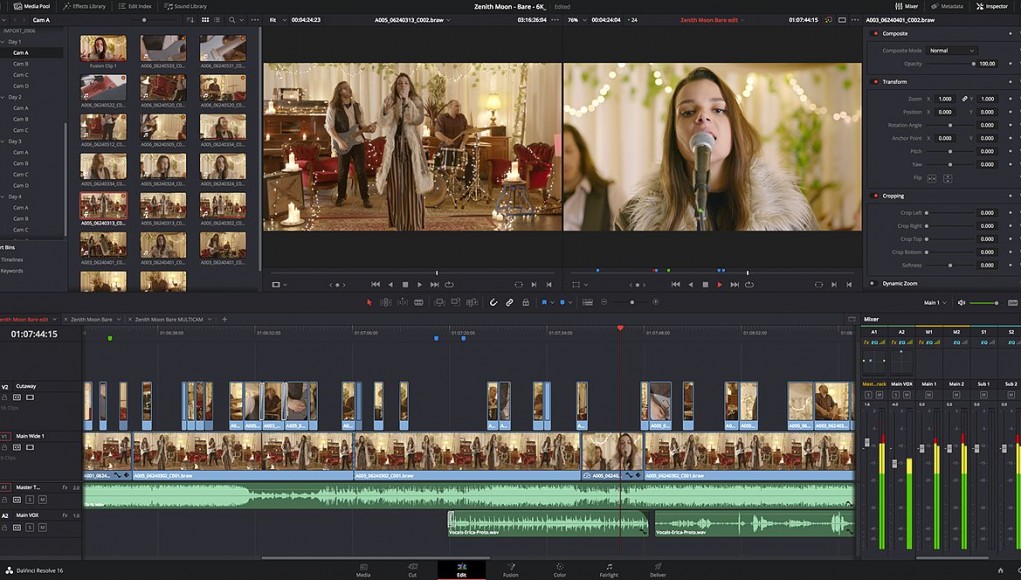Toggle the Composite section enable switch

click(x=875, y=33)
